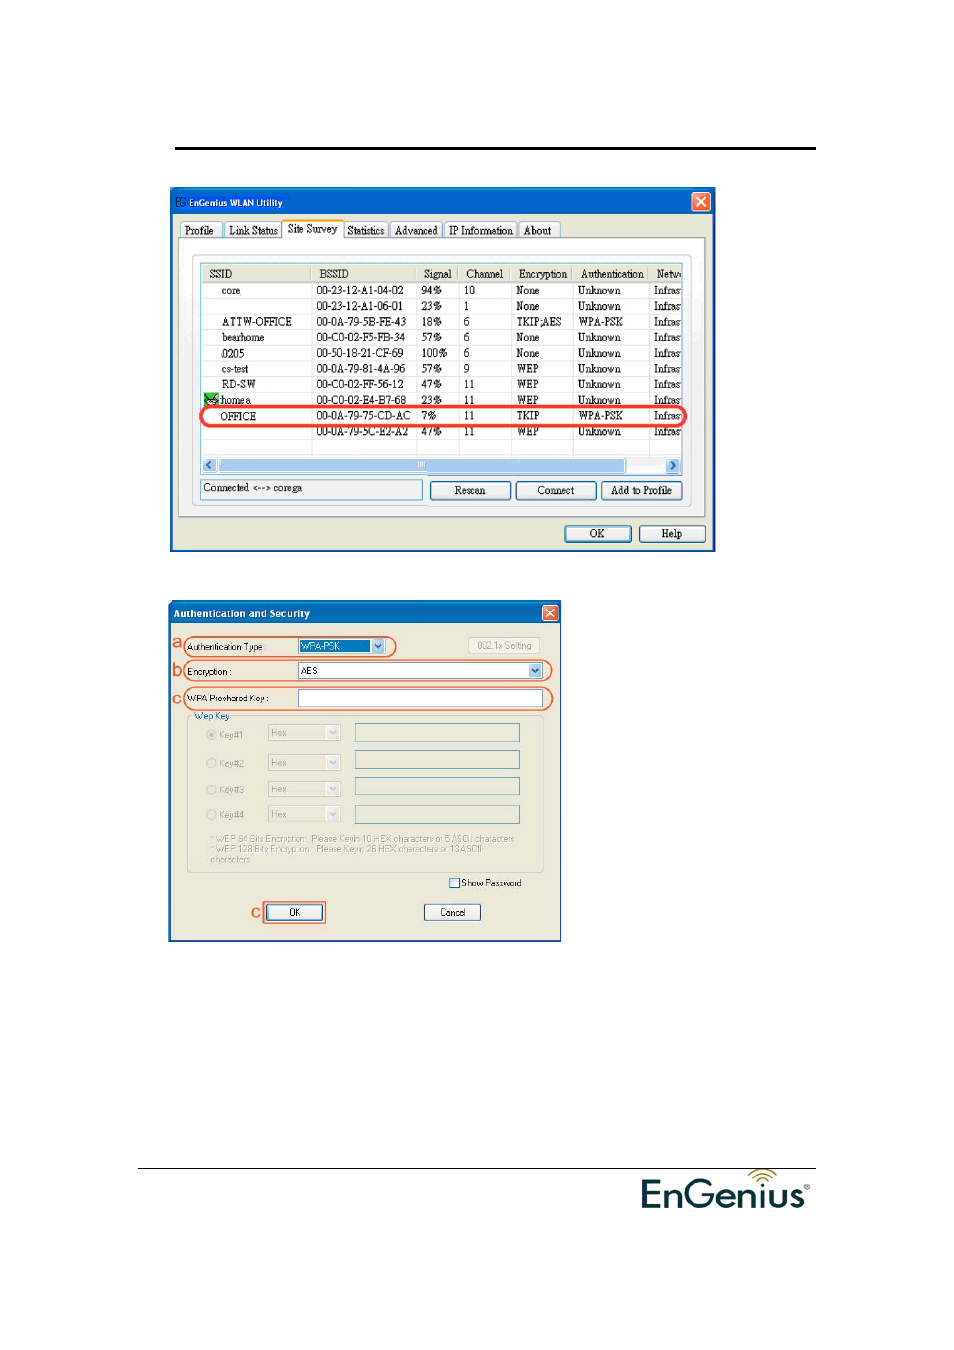
Task: Click the right arrow of the horizontal scrollbar
Action: 672,465
